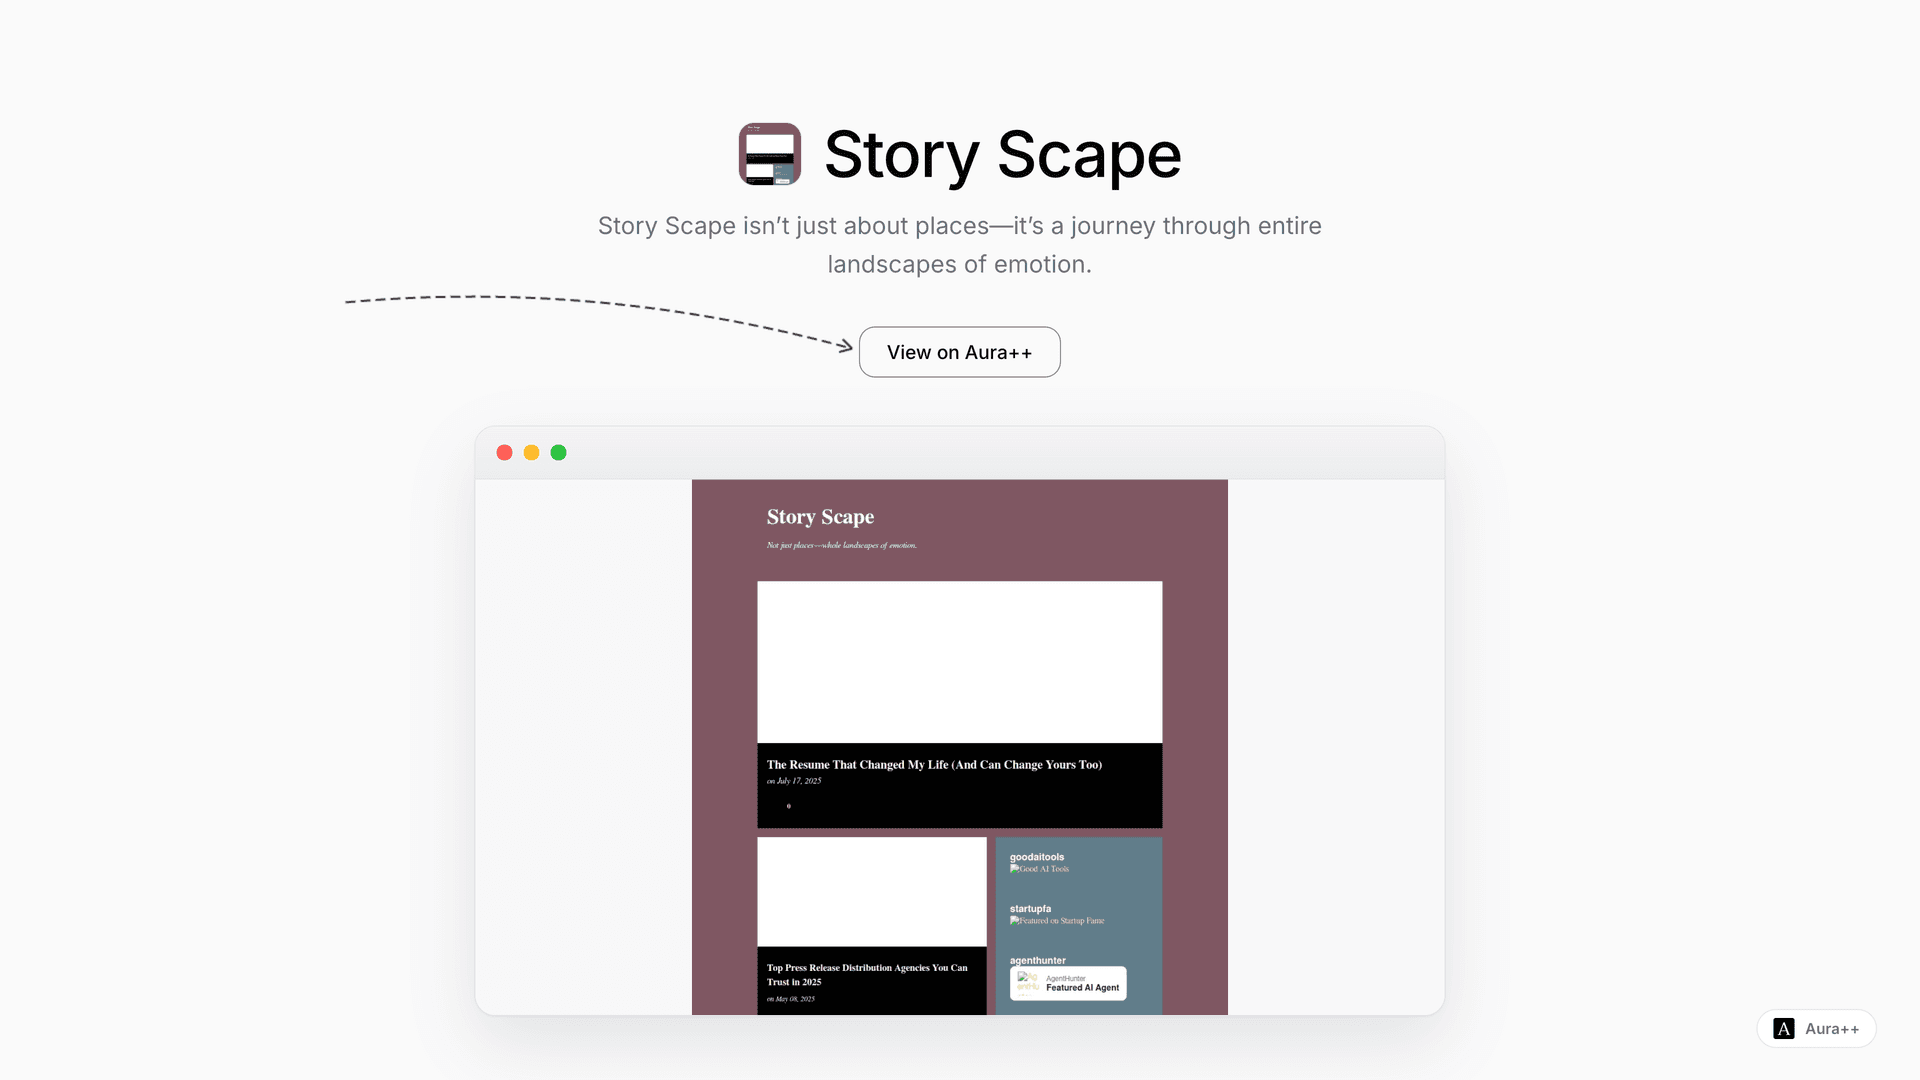Select the Story Scape page heading
This screenshot has height=1080, width=1920.
(x=1002, y=155)
